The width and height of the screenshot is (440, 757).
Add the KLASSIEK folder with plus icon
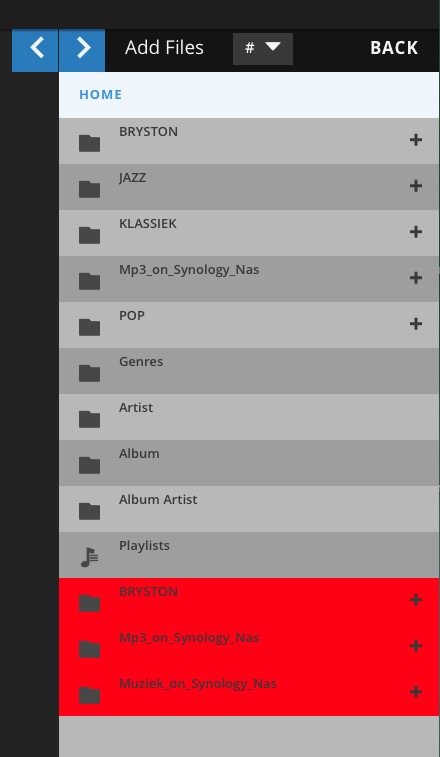[416, 232]
